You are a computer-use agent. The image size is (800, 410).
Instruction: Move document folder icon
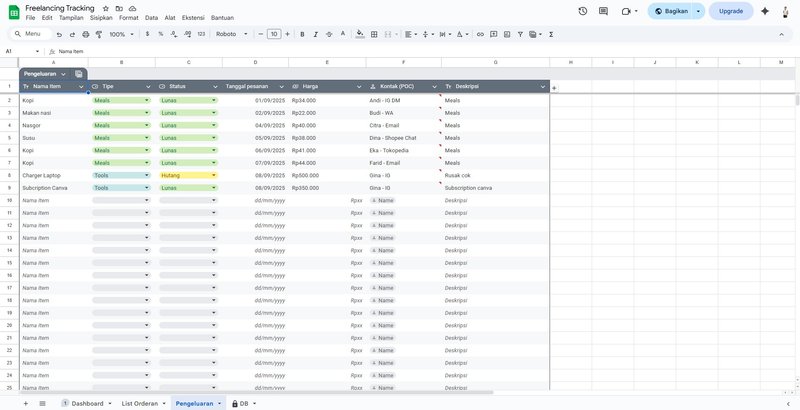(x=119, y=8)
